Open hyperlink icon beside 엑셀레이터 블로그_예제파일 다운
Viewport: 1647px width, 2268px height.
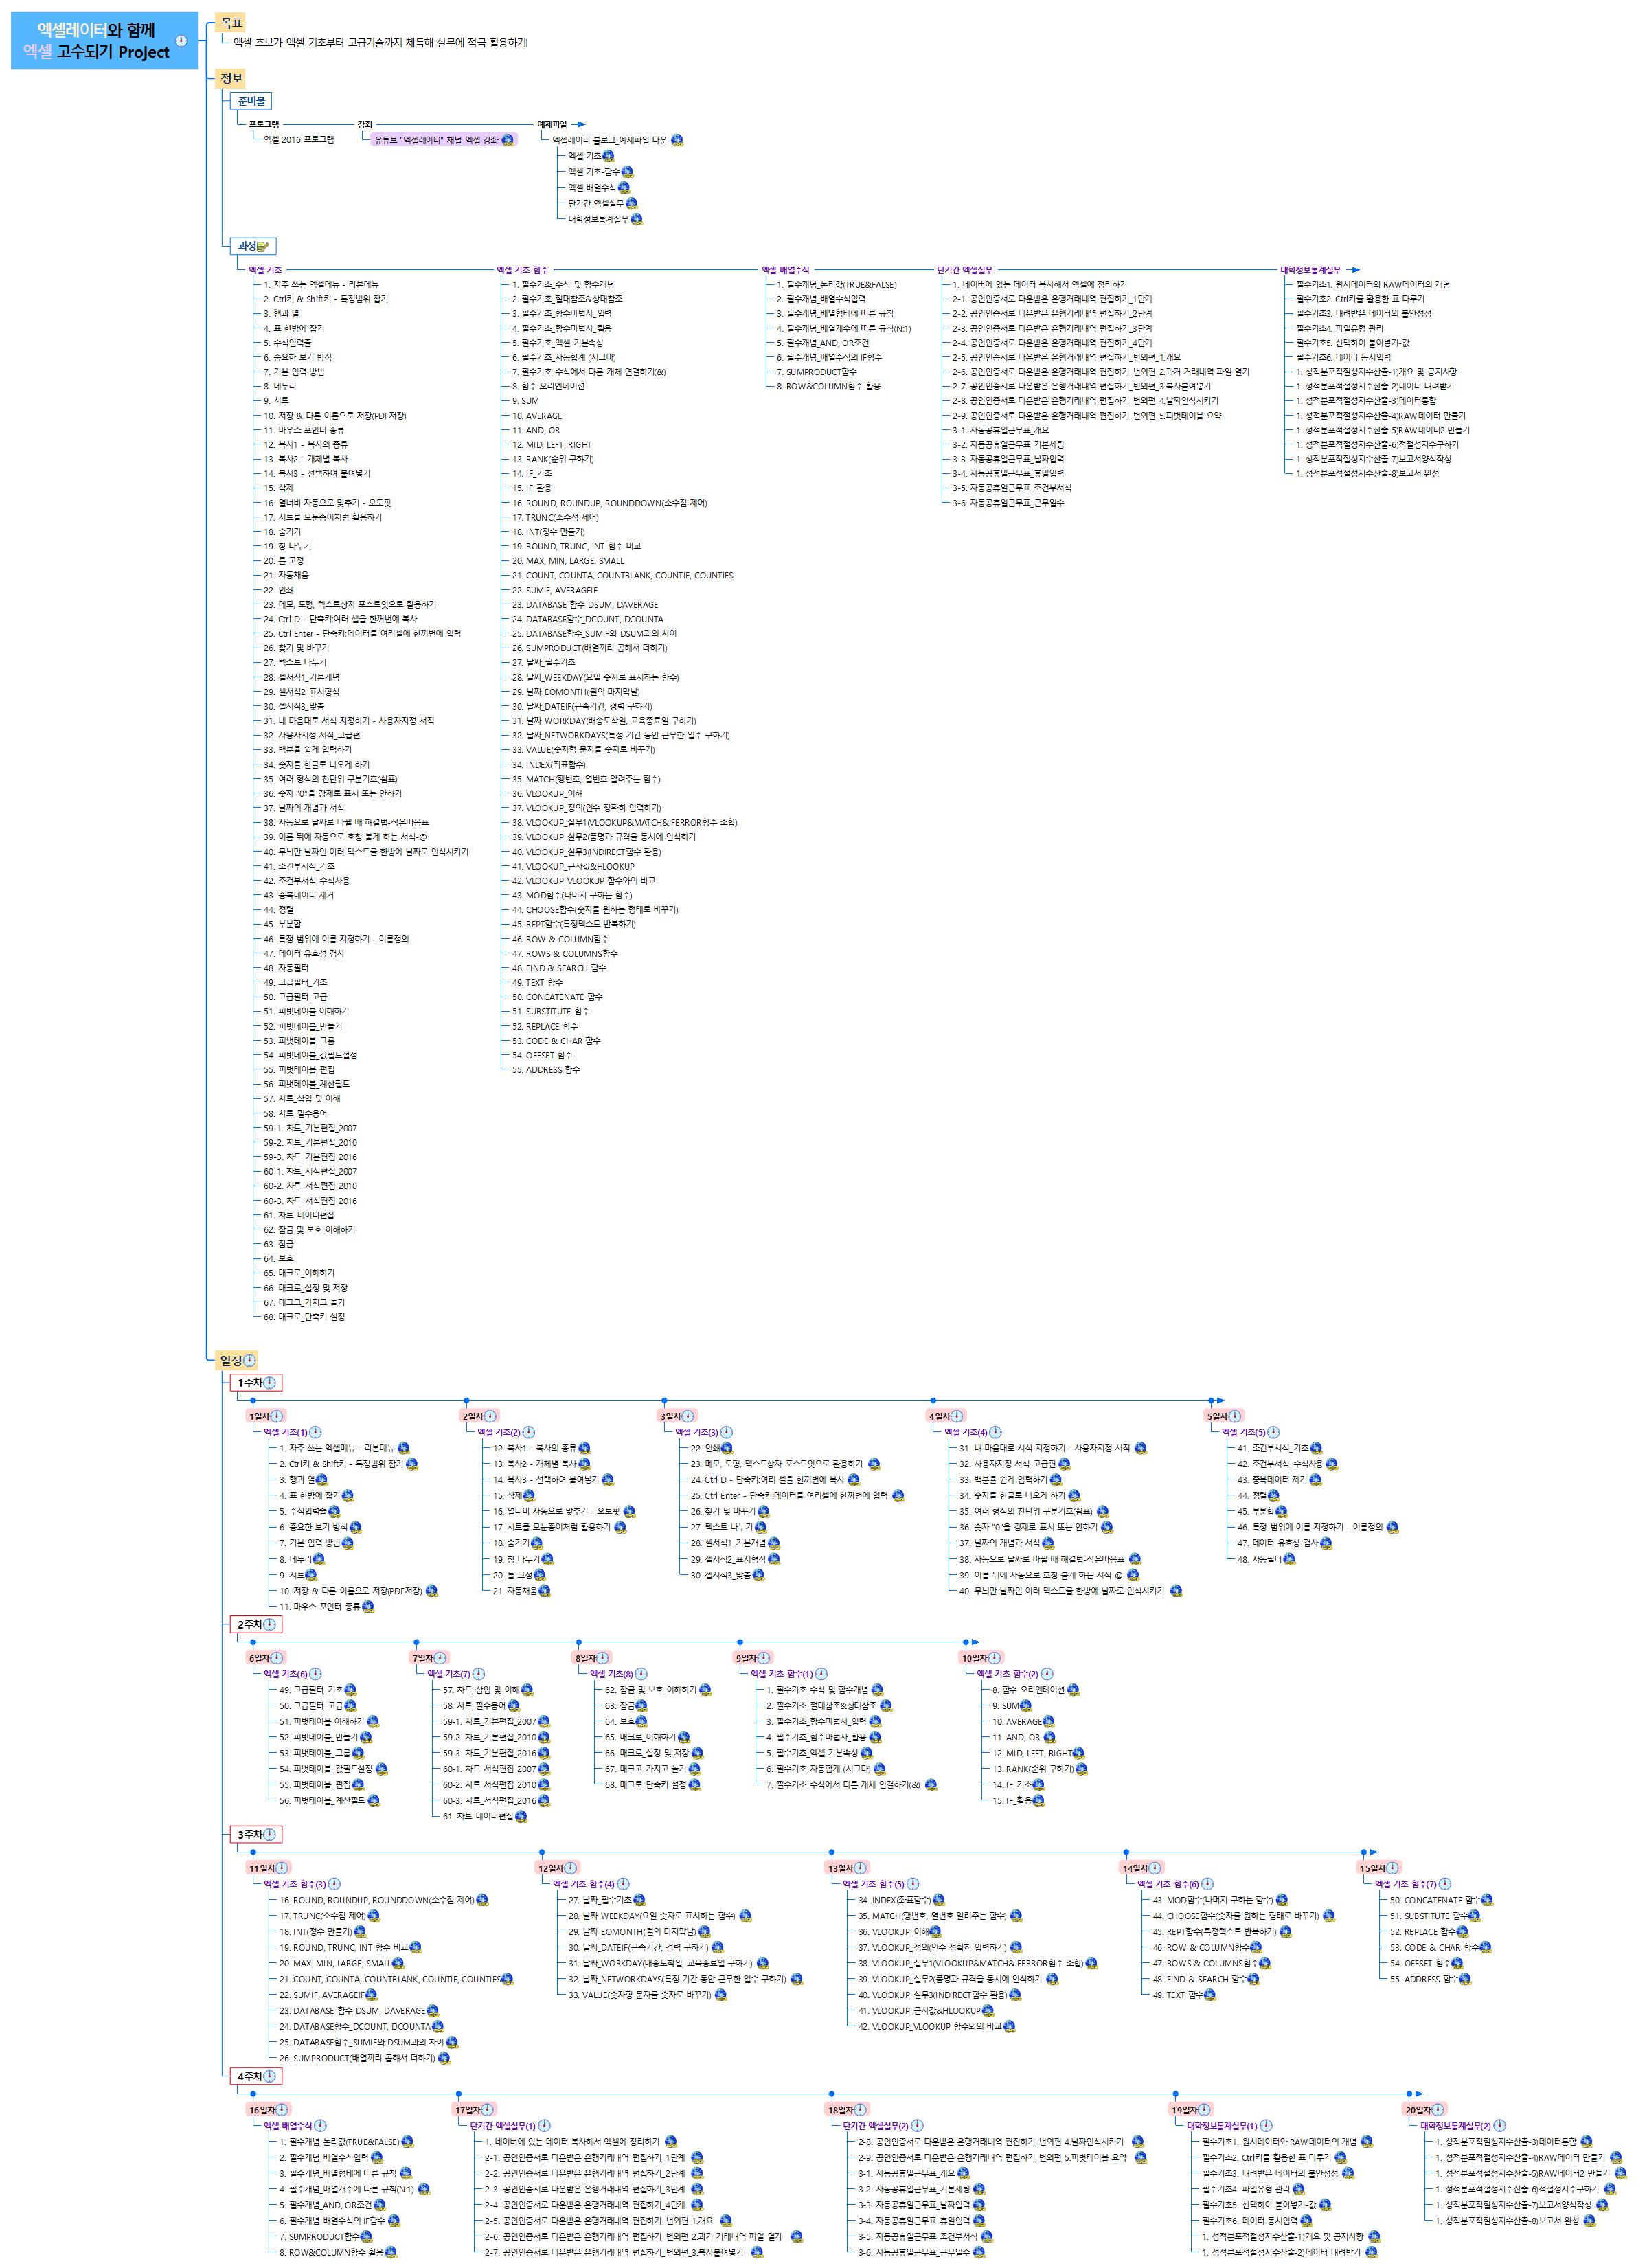tap(677, 141)
